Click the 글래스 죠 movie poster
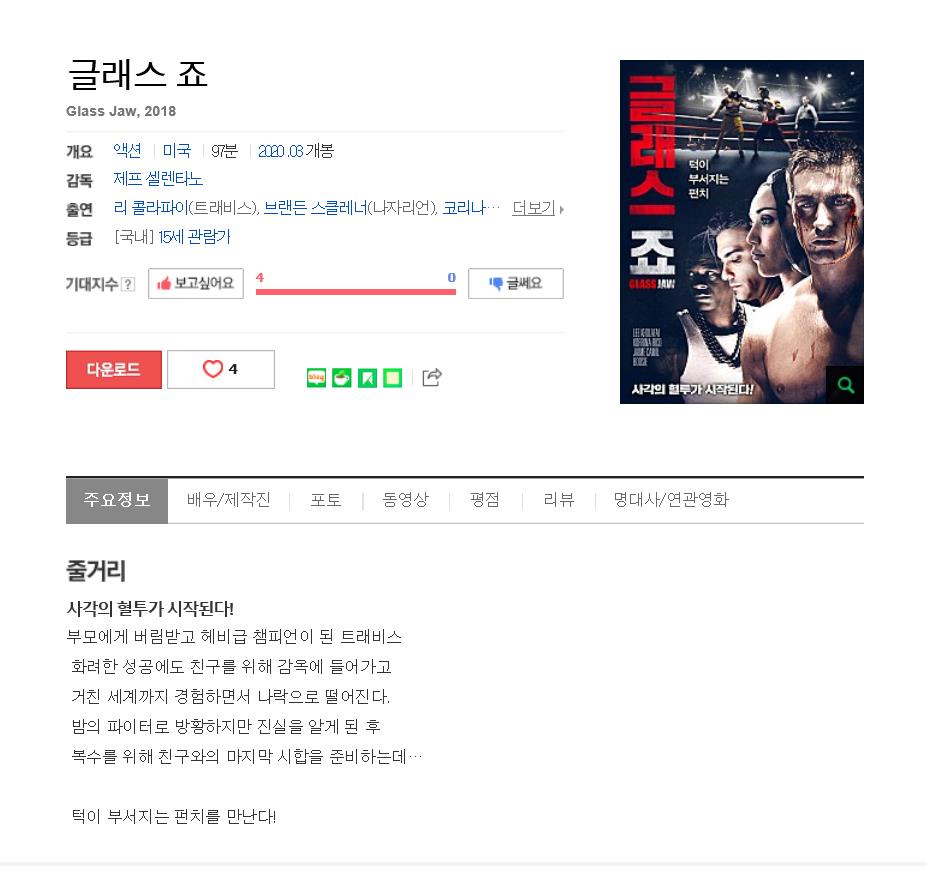This screenshot has width=927, height=870. click(x=741, y=232)
